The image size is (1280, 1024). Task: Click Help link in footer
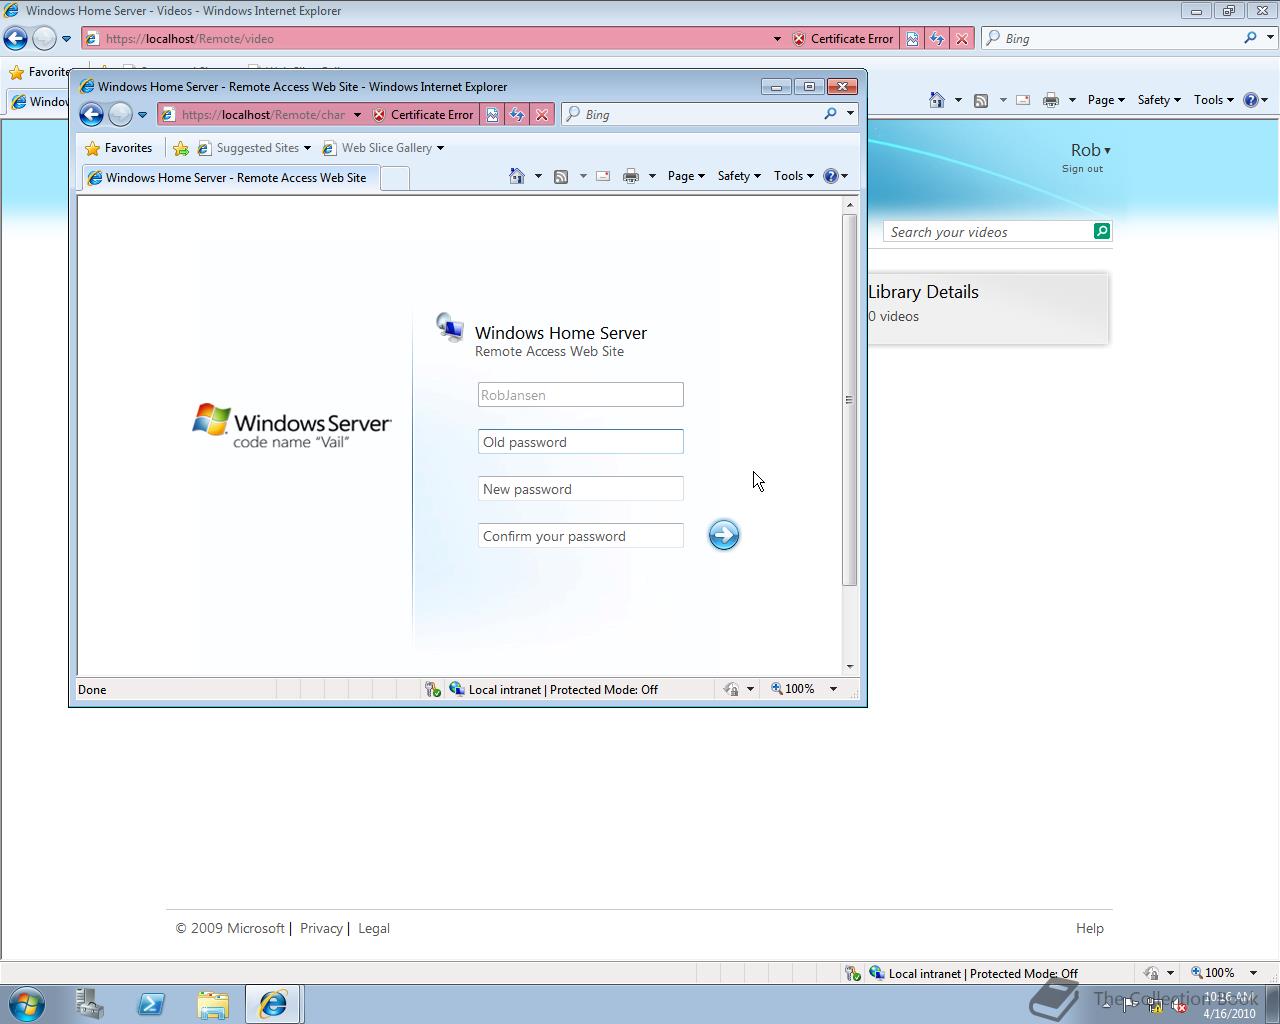(x=1090, y=928)
